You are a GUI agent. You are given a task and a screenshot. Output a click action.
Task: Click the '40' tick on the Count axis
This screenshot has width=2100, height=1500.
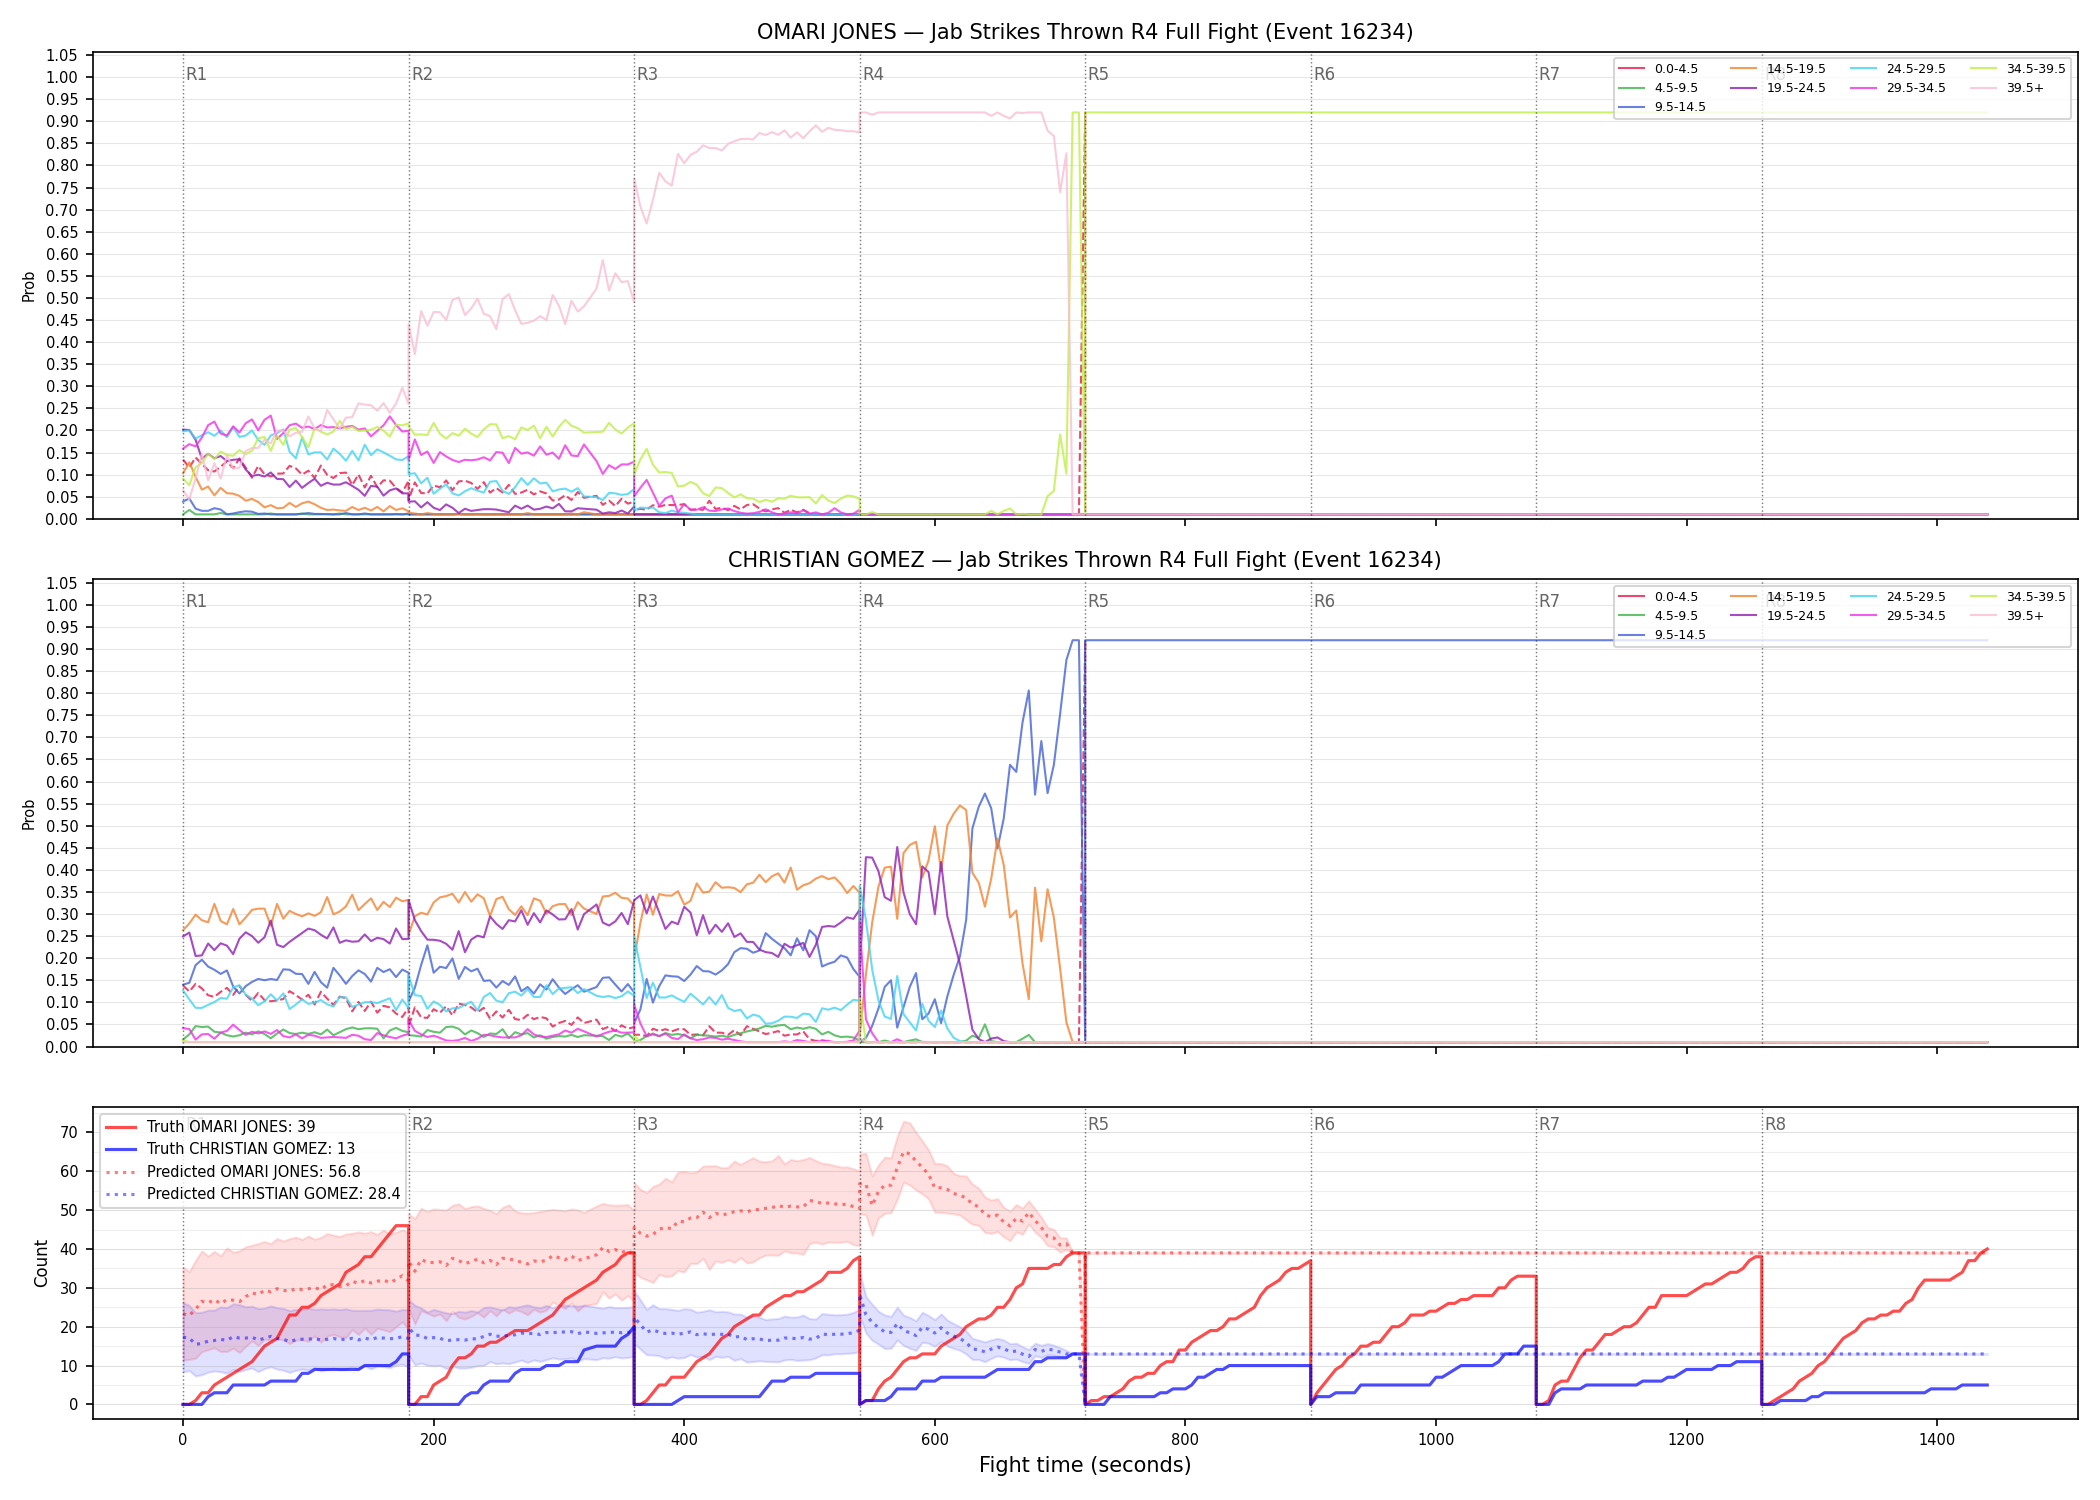(x=69, y=1249)
